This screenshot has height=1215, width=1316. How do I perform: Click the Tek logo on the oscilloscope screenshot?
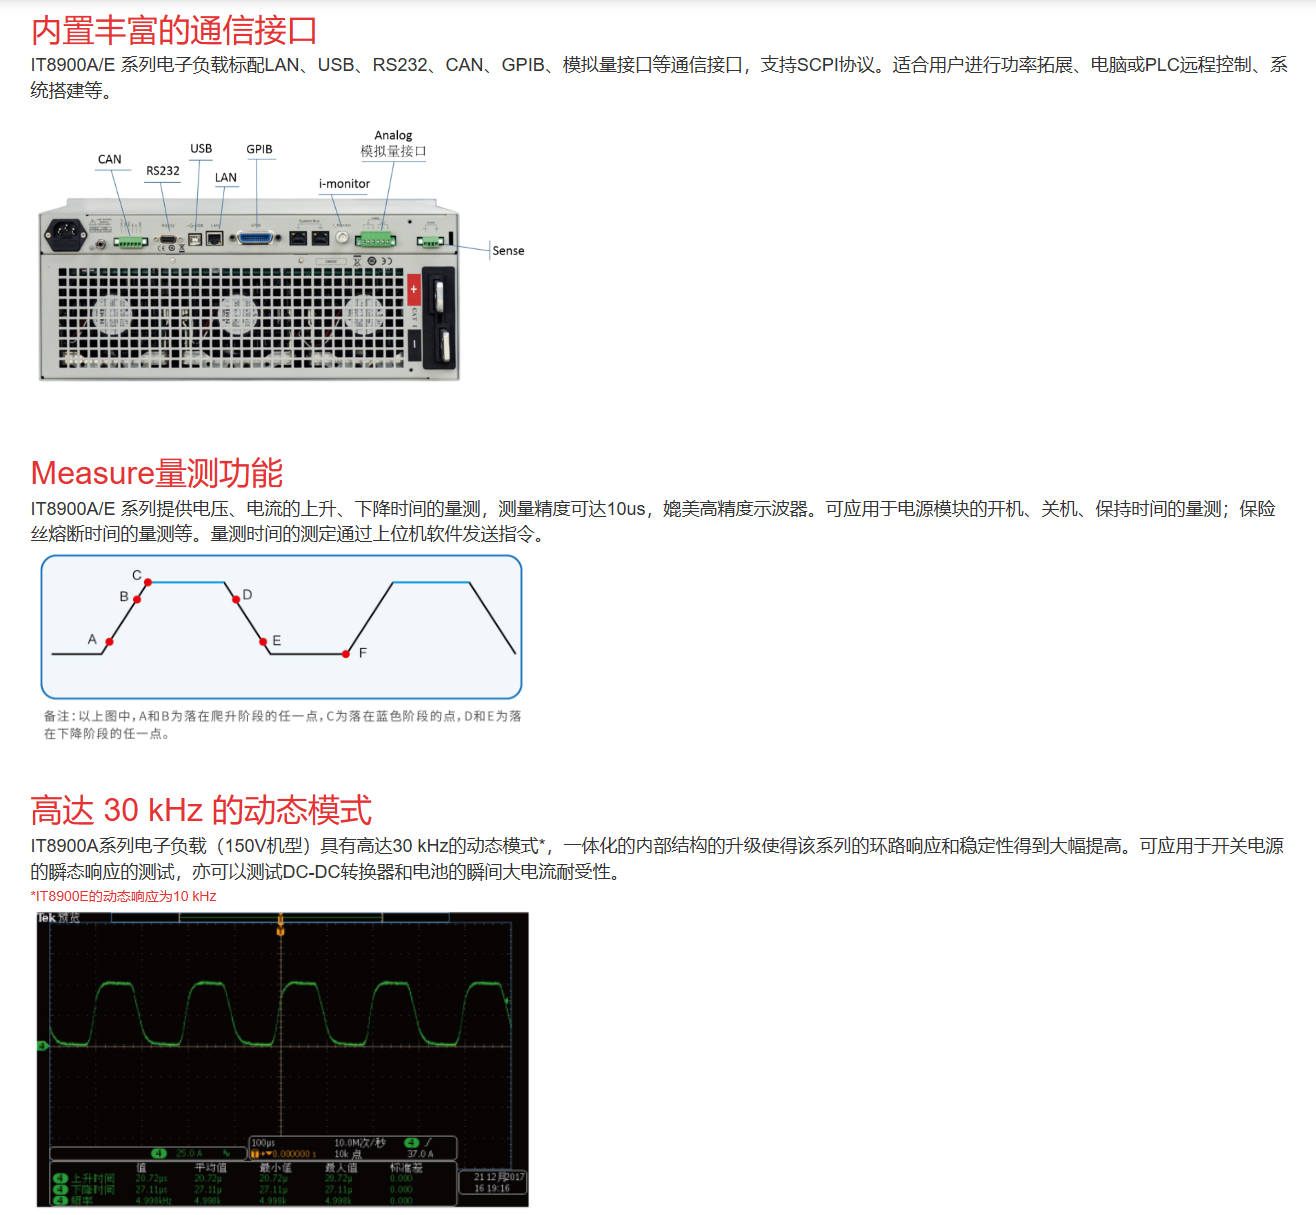[x=47, y=918]
